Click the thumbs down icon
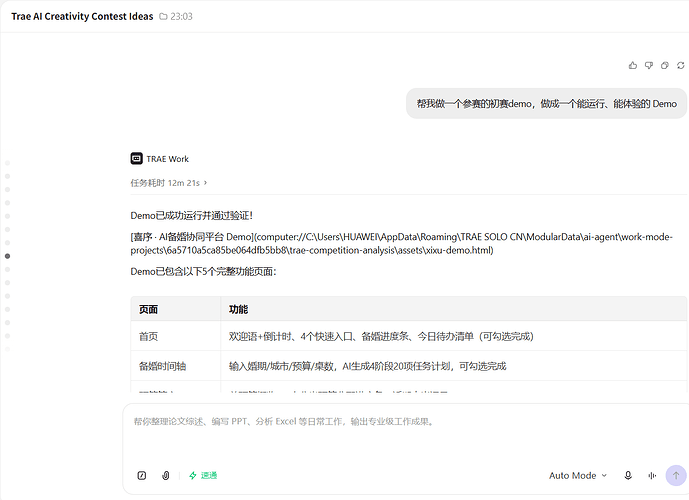The image size is (689, 500). (x=649, y=65)
